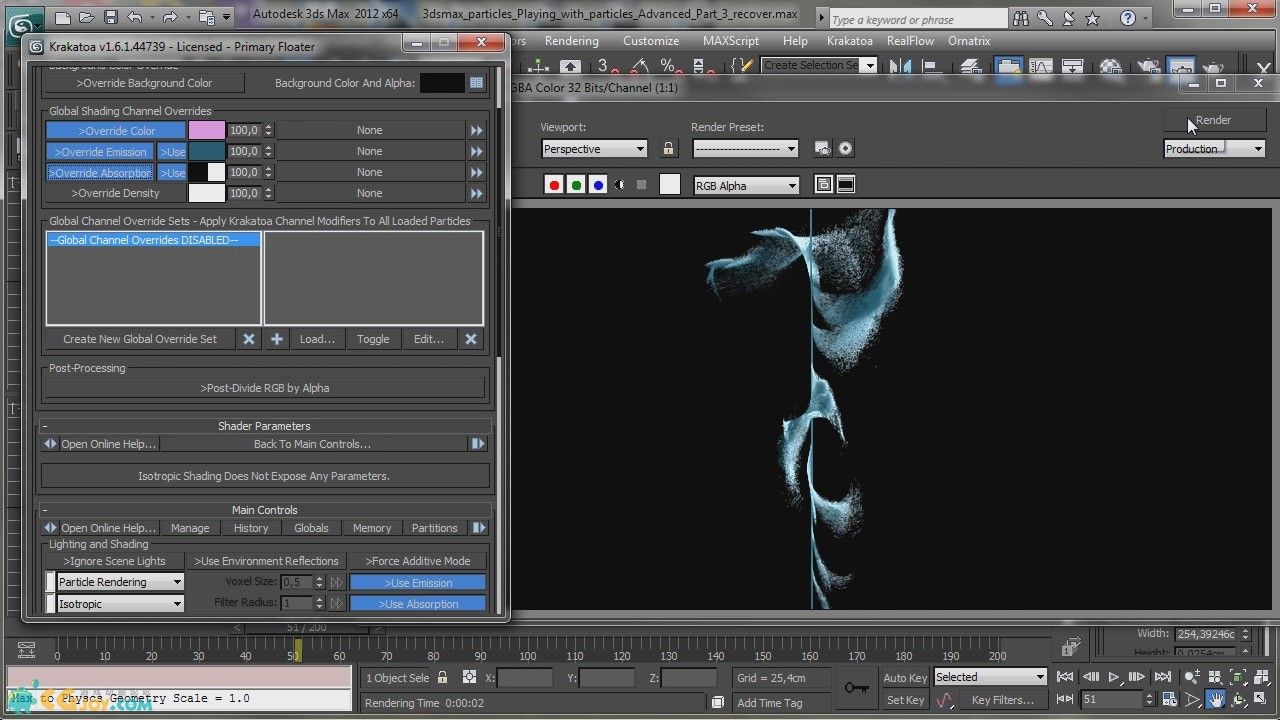This screenshot has height=720, width=1280.
Task: Click the red channel toggle in render window
Action: coord(554,185)
